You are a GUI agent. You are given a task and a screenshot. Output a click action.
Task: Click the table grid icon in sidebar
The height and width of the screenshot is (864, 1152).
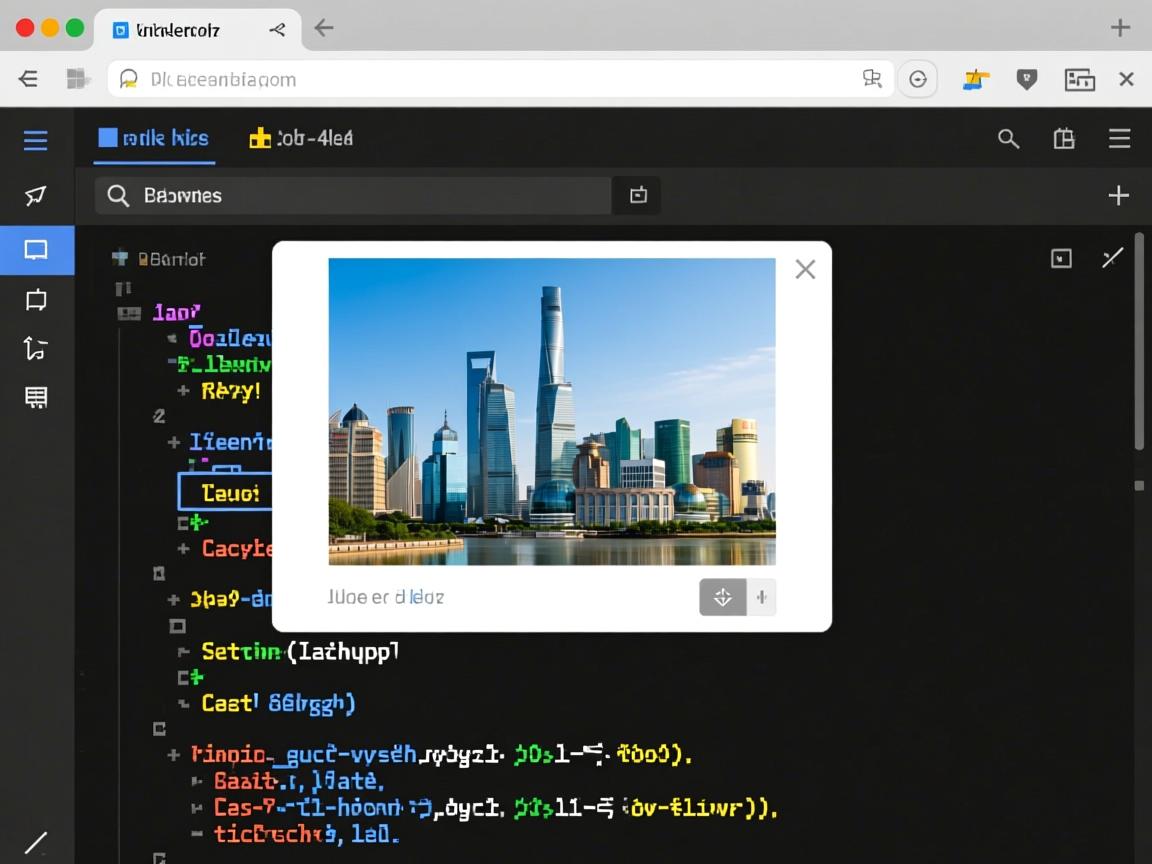(x=36, y=398)
